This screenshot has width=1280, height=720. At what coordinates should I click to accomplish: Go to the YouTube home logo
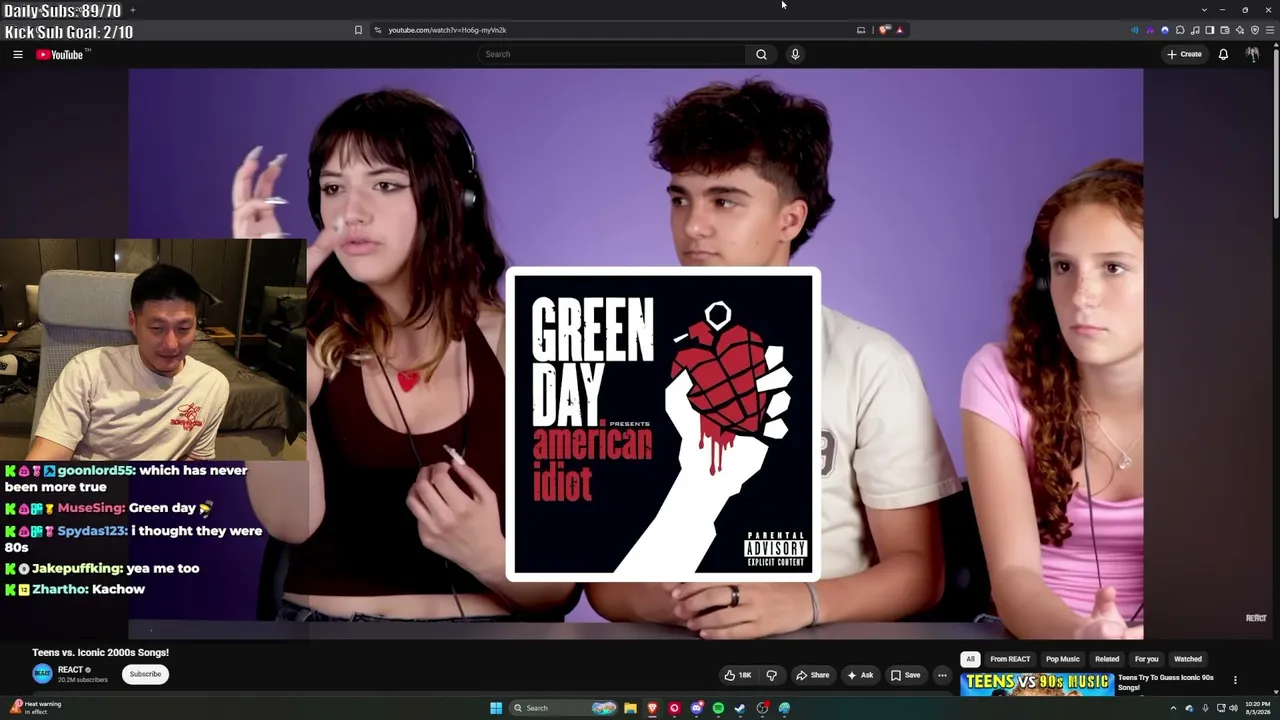pos(60,54)
